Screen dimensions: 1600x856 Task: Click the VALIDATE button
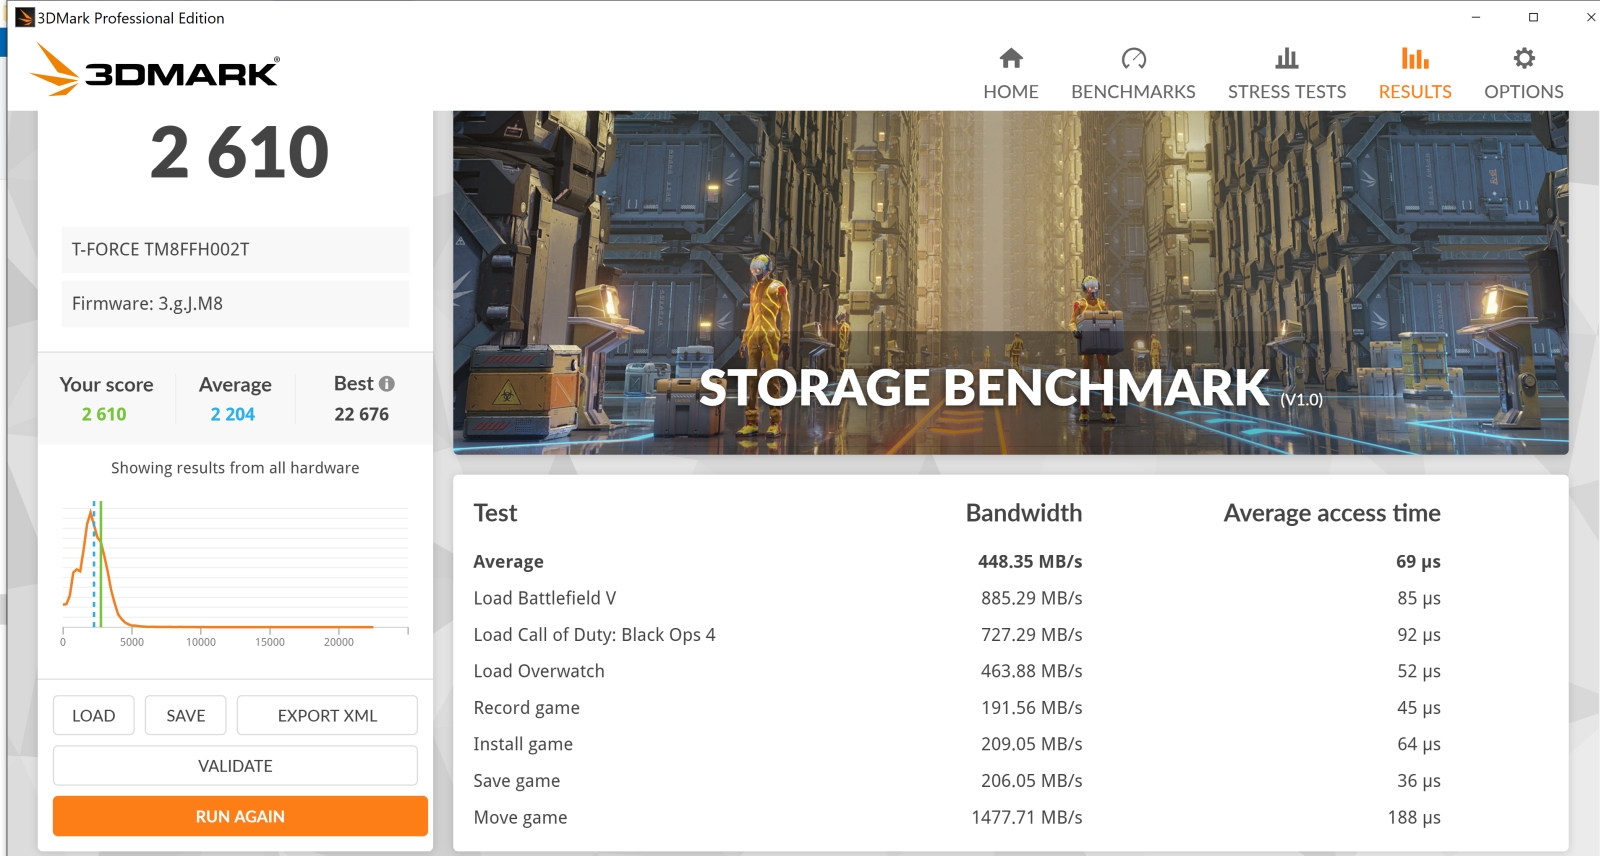tap(235, 766)
